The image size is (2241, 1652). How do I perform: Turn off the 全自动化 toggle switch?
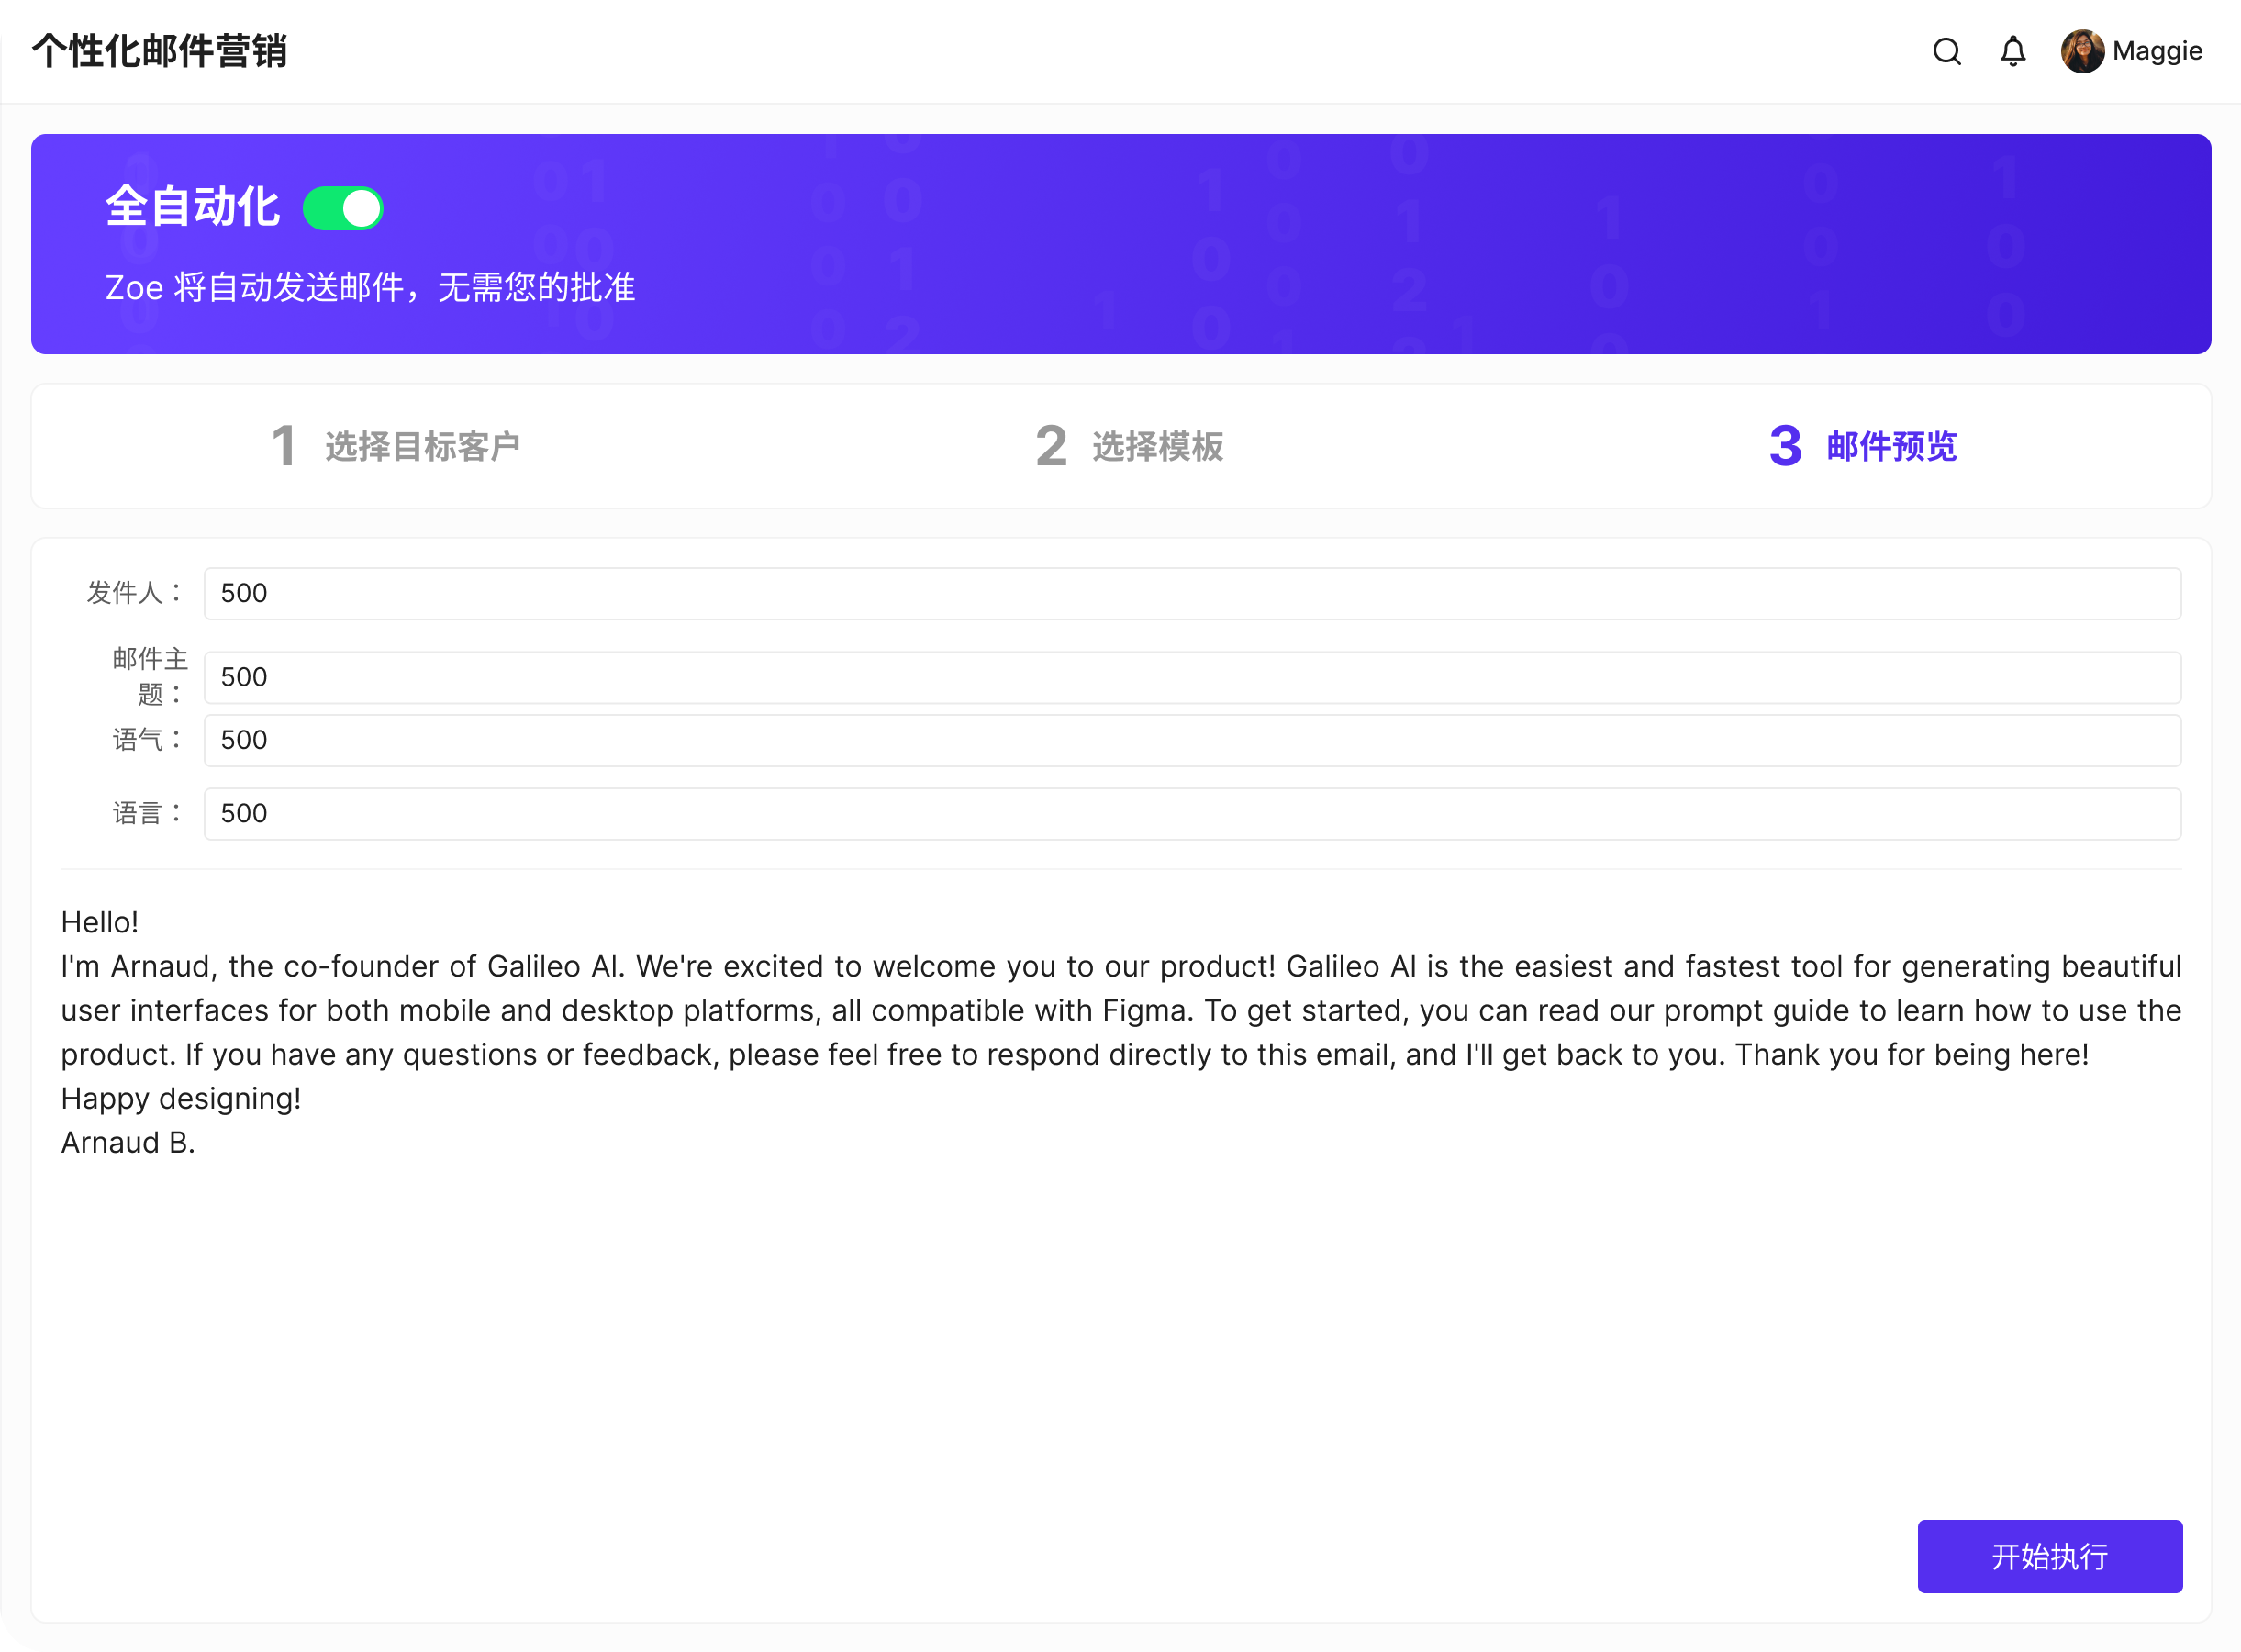pos(343,208)
